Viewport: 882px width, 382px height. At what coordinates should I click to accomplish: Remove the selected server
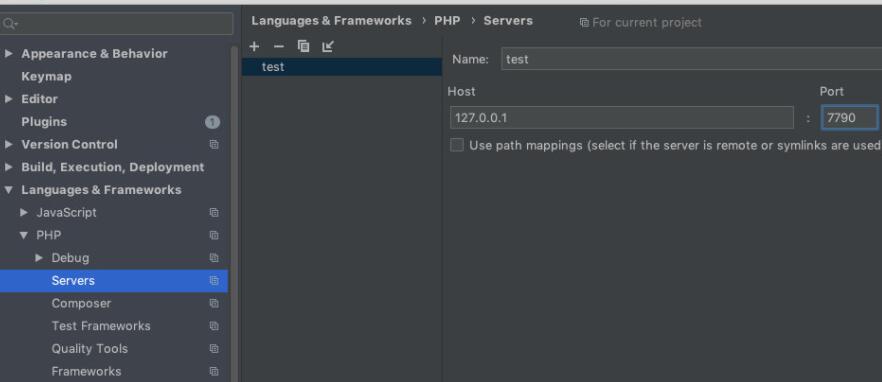pyautogui.click(x=278, y=46)
